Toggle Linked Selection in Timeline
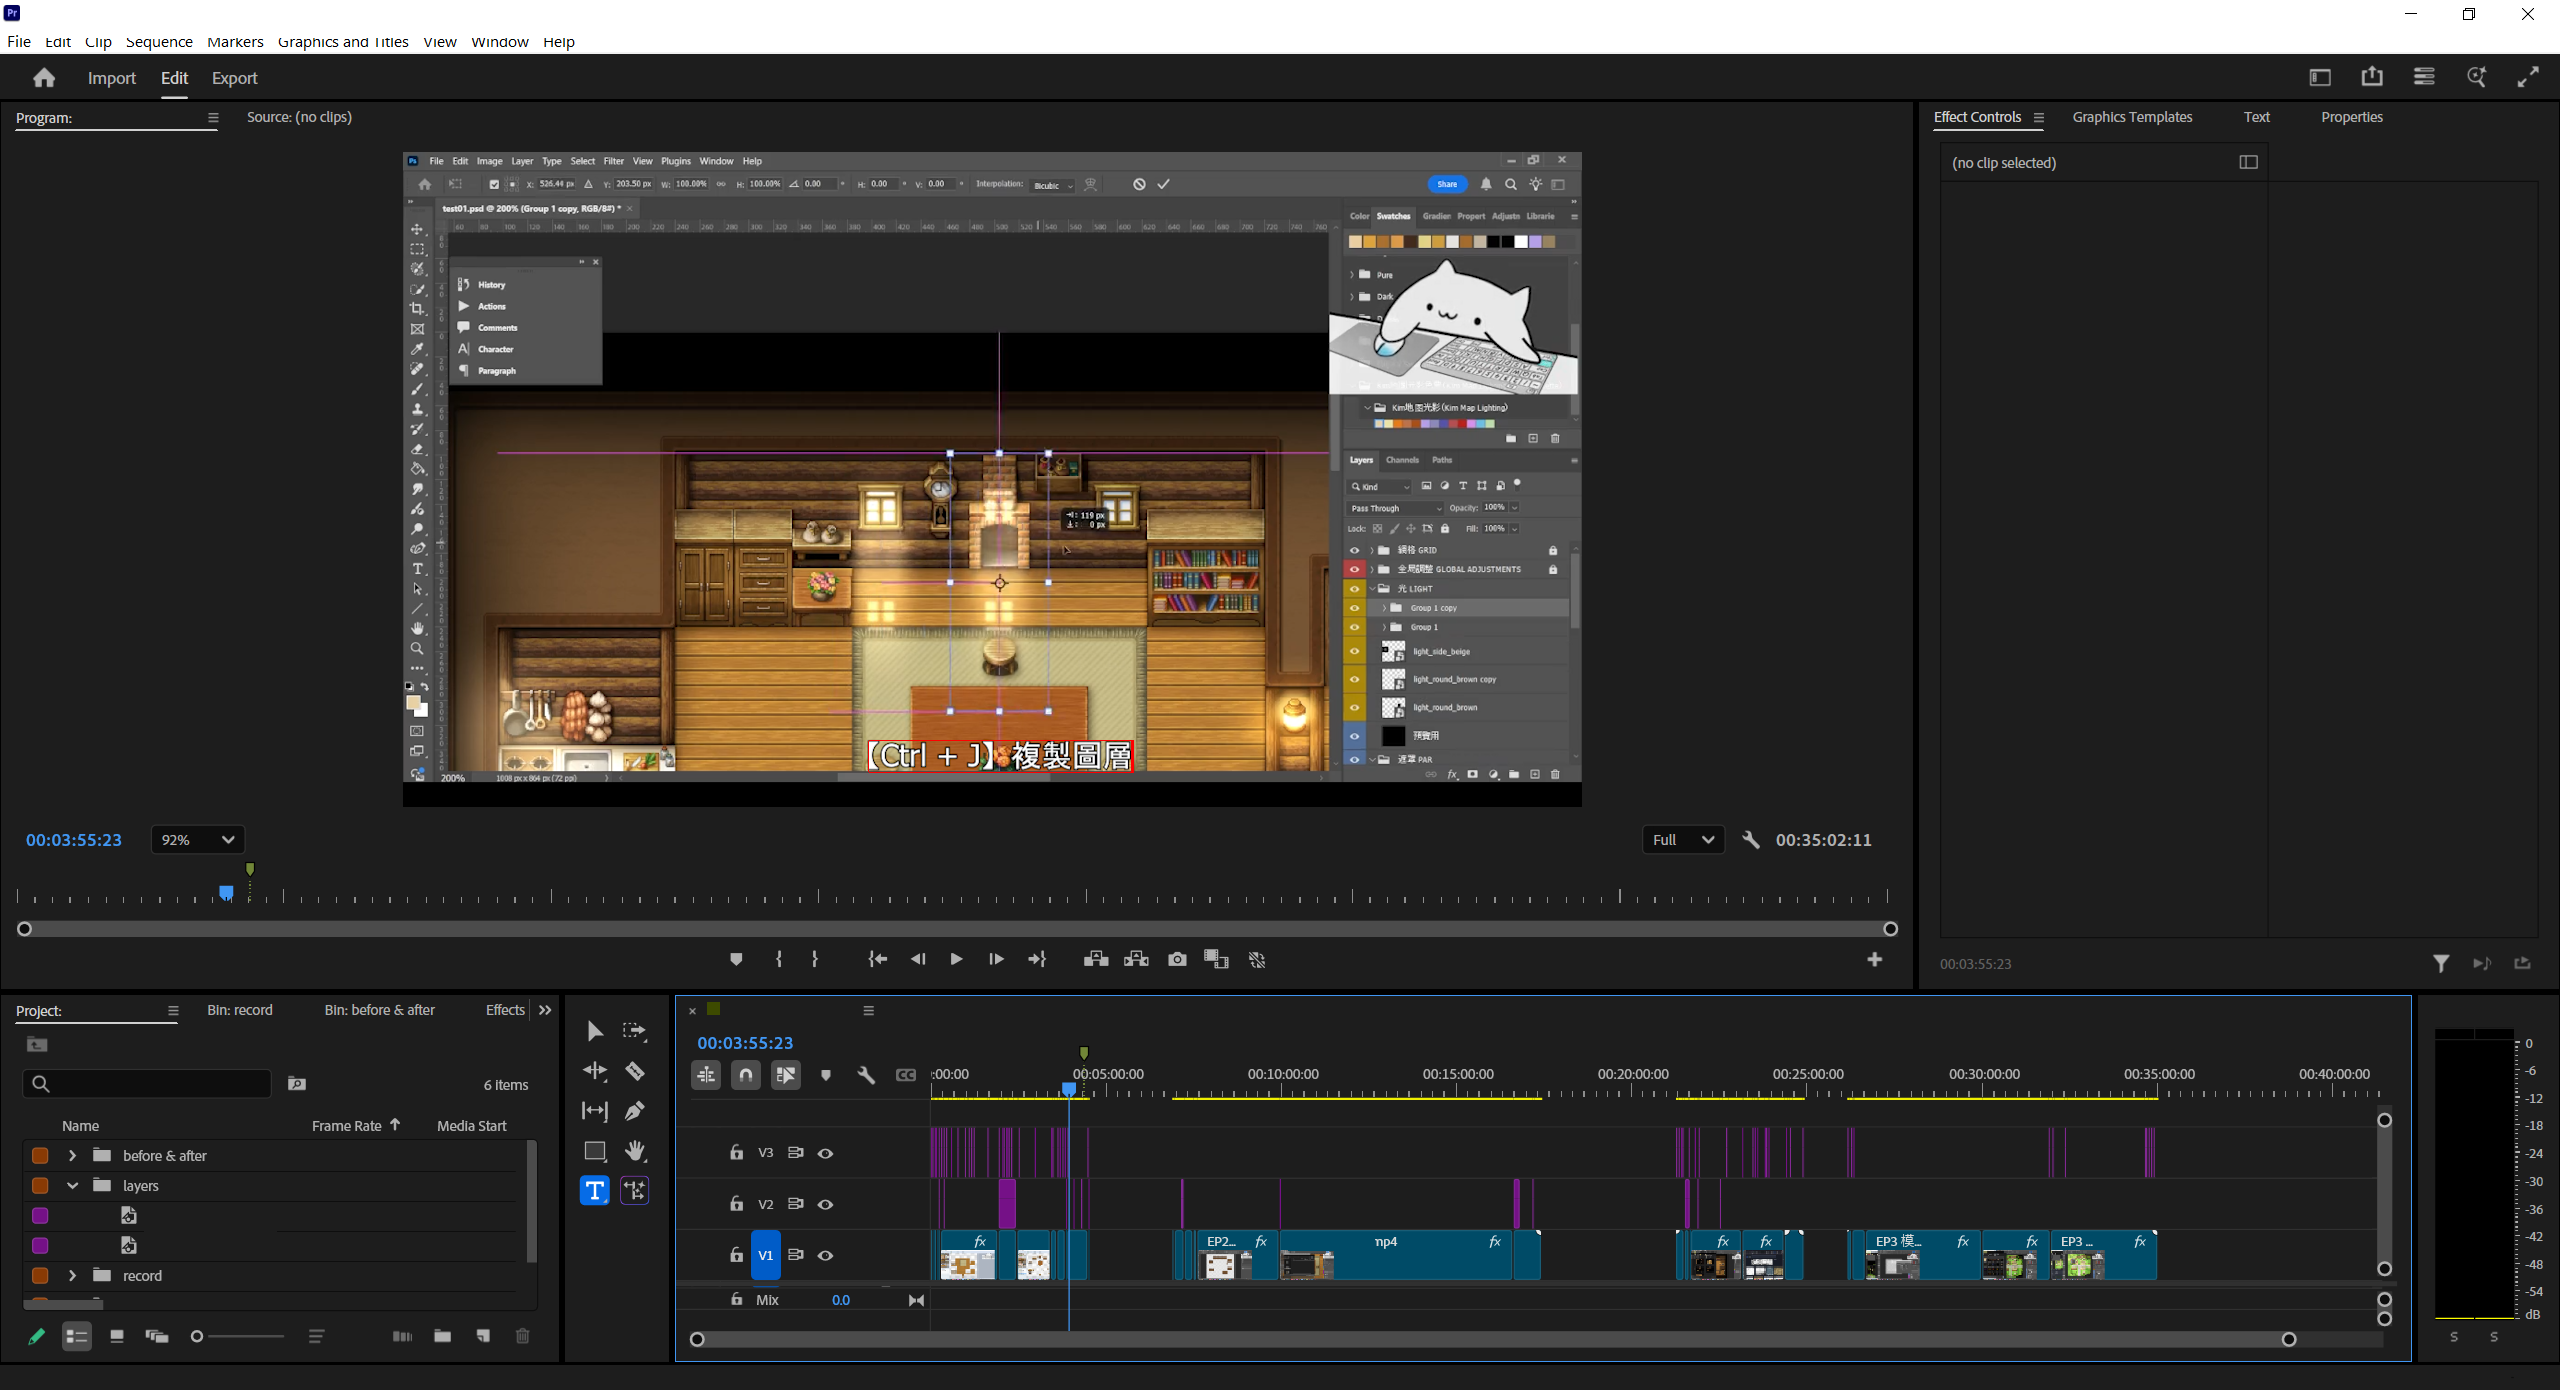Screen dimensions: 2560x1390 click(x=786, y=1075)
